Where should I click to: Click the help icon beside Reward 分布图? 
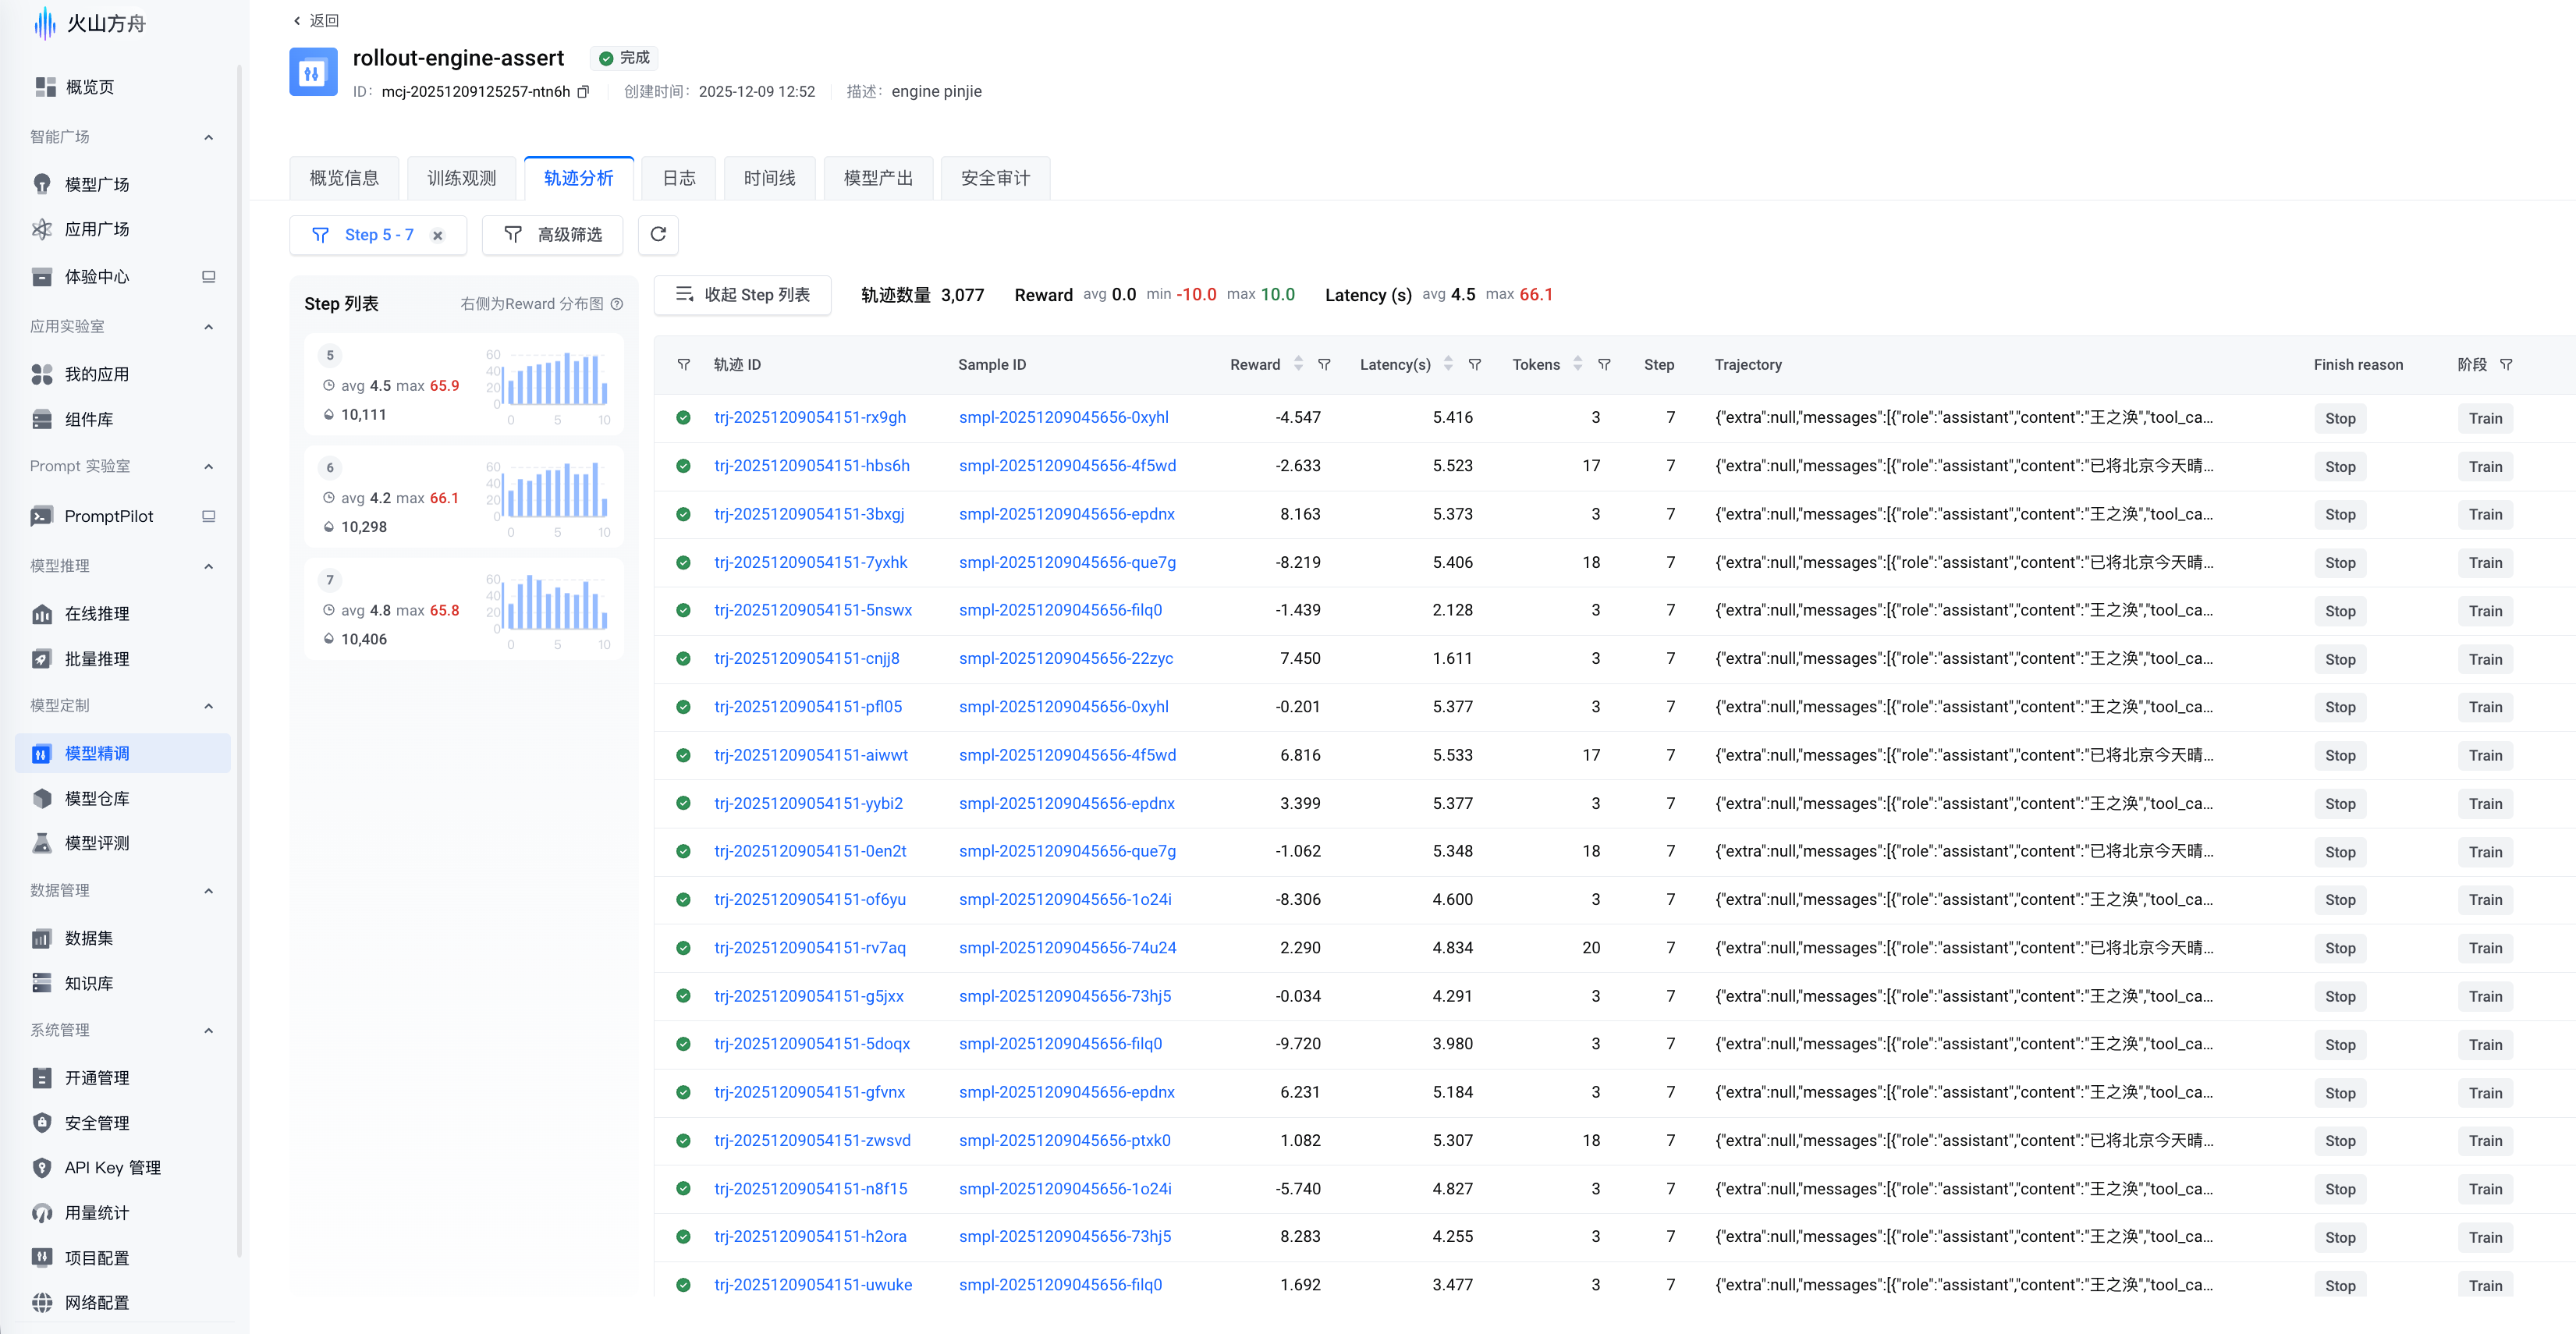[x=617, y=304]
